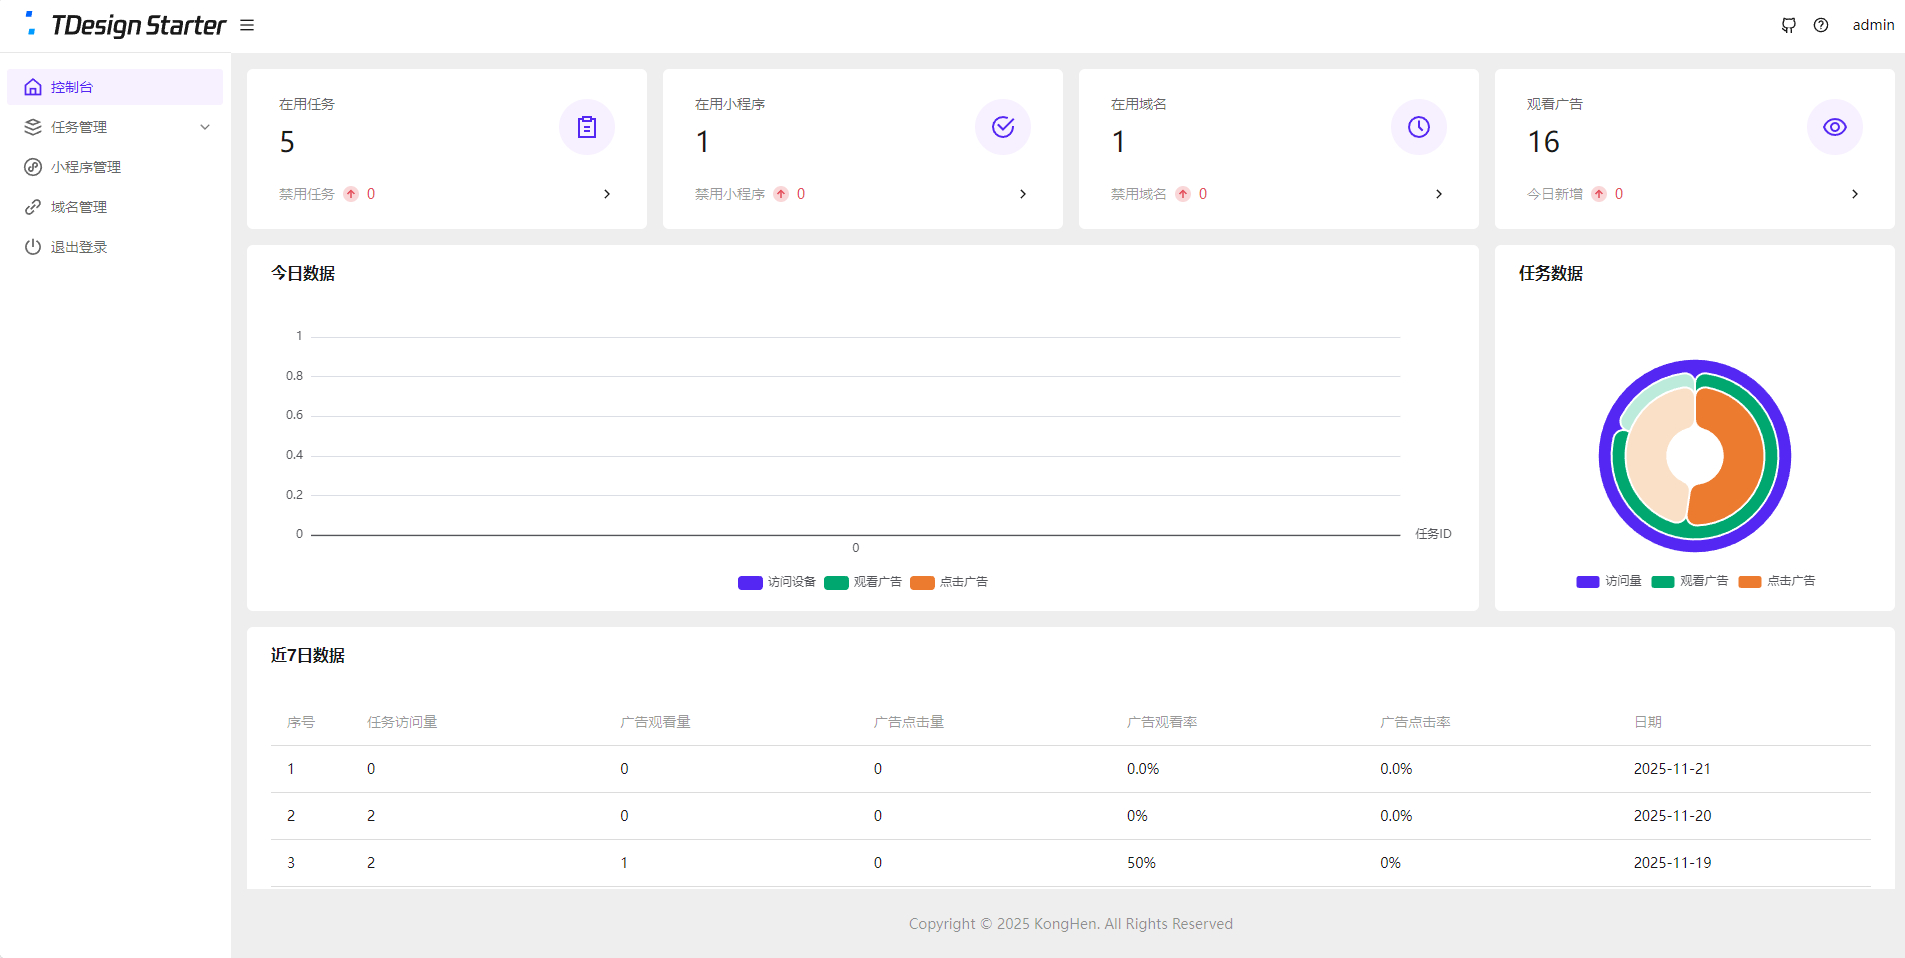
Task: Collapse sidebar with the hamburger menu icon
Action: coord(247,25)
